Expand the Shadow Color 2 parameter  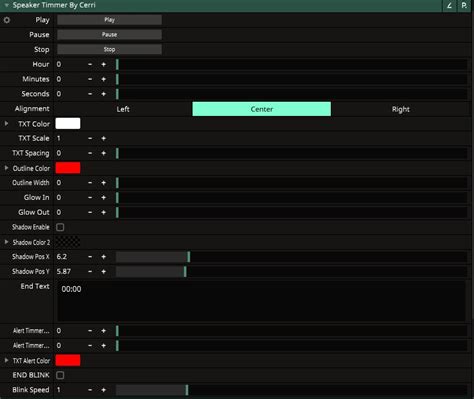click(x=6, y=242)
